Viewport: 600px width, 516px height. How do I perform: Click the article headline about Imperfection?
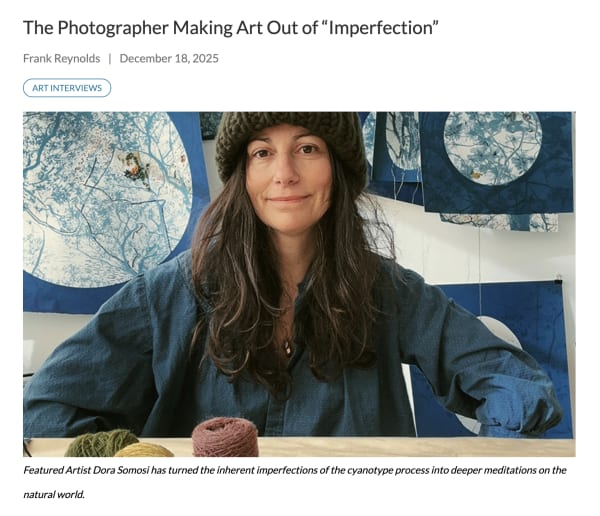231,28
